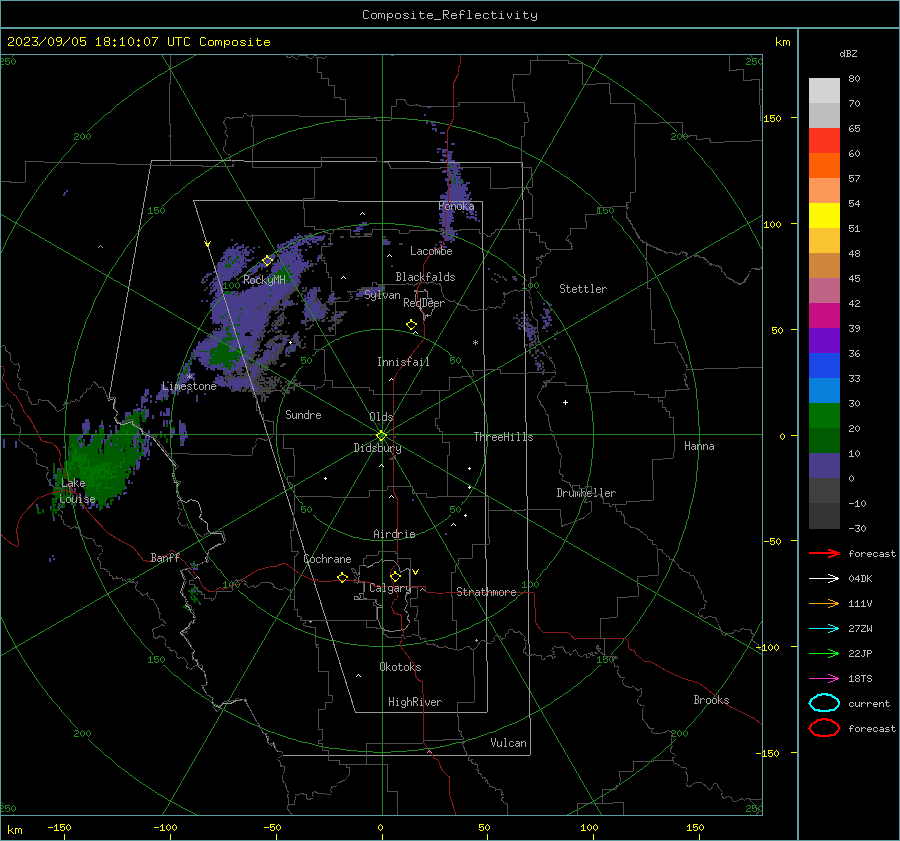Viewport: 900px width, 841px height.
Task: Click the magenta 18TS arrow legend icon
Action: coord(824,679)
